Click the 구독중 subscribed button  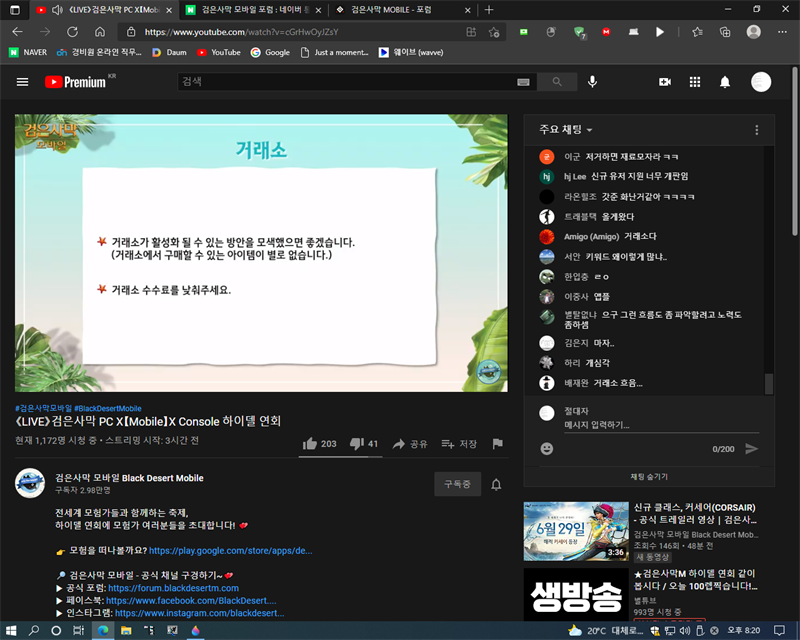456,485
